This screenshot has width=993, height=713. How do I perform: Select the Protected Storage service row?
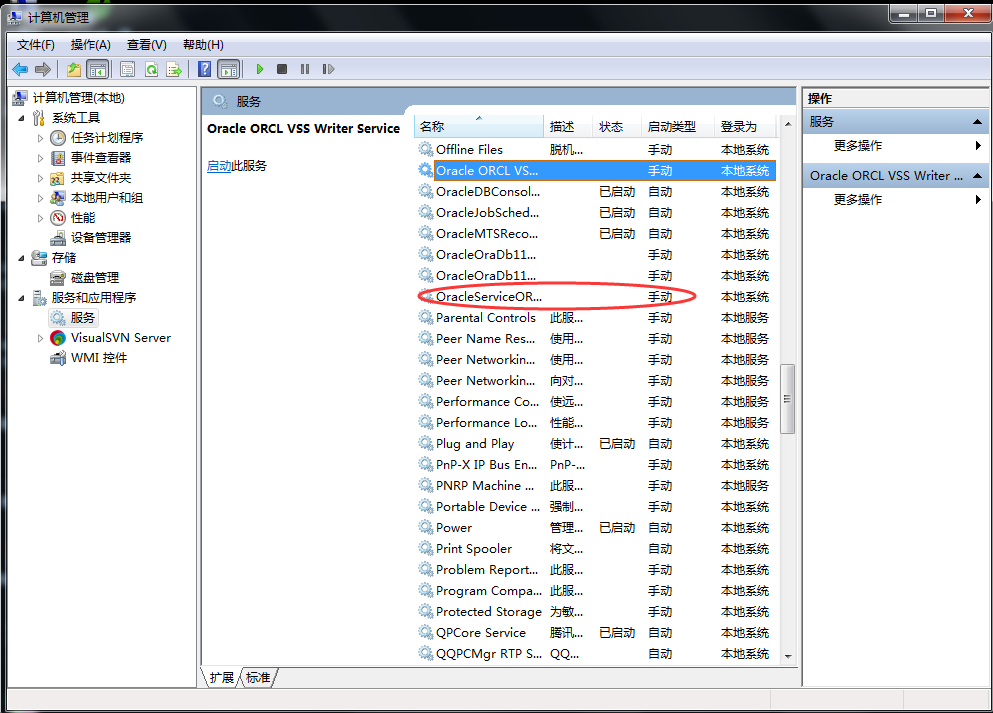(596, 612)
